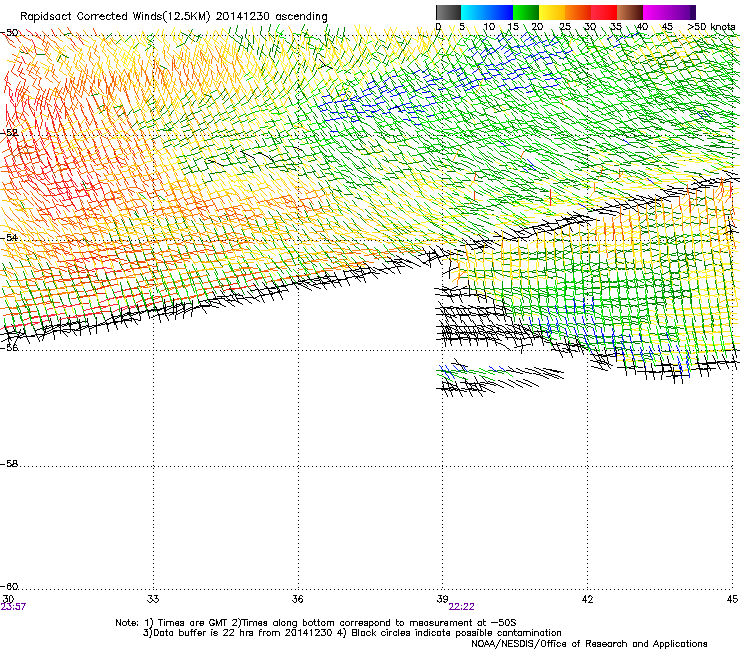Click the longitude label '45'
This screenshot has height=650, width=740.
732,599
